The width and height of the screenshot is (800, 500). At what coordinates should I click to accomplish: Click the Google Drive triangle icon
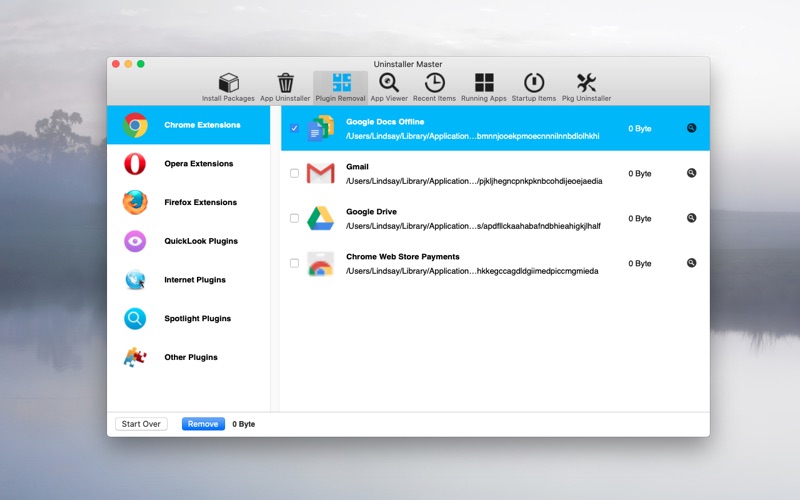click(x=320, y=218)
